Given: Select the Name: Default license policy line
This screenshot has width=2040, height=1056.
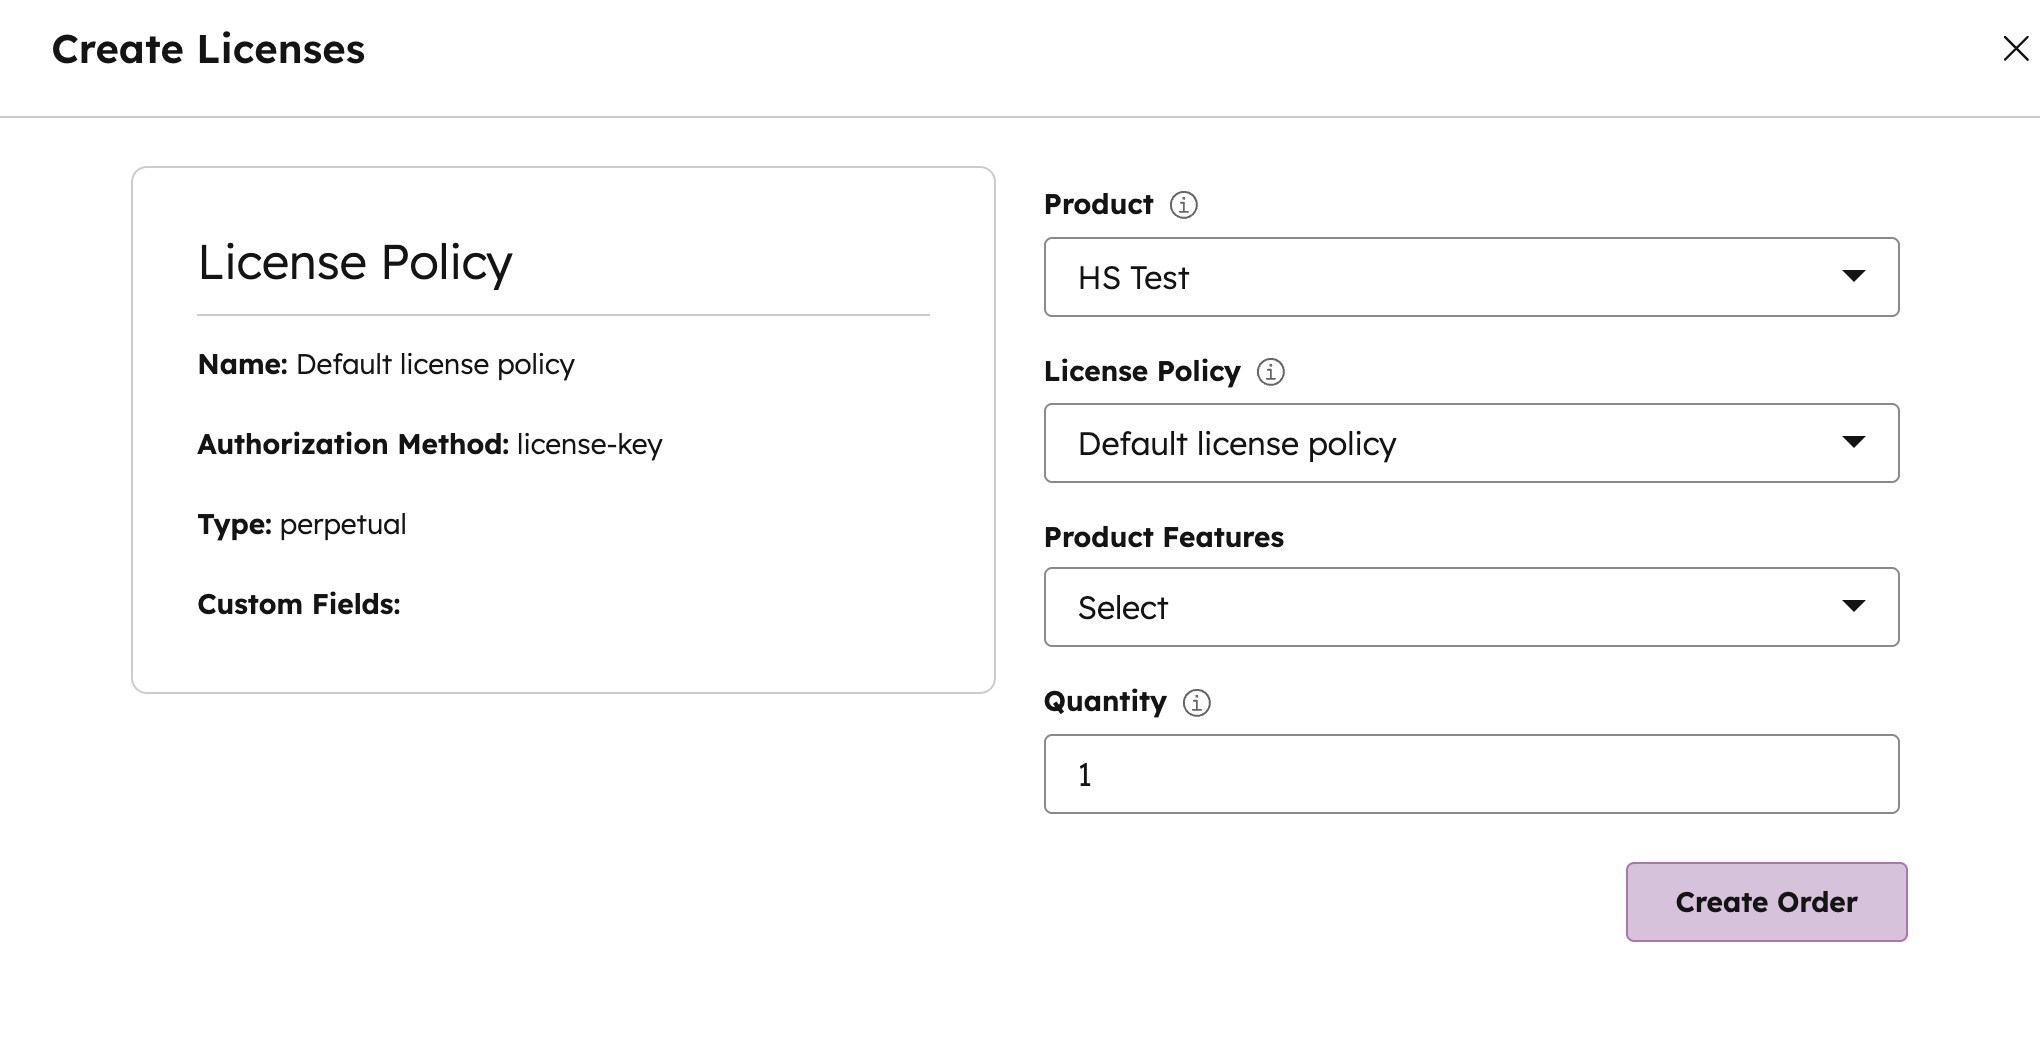Looking at the screenshot, I should [386, 365].
